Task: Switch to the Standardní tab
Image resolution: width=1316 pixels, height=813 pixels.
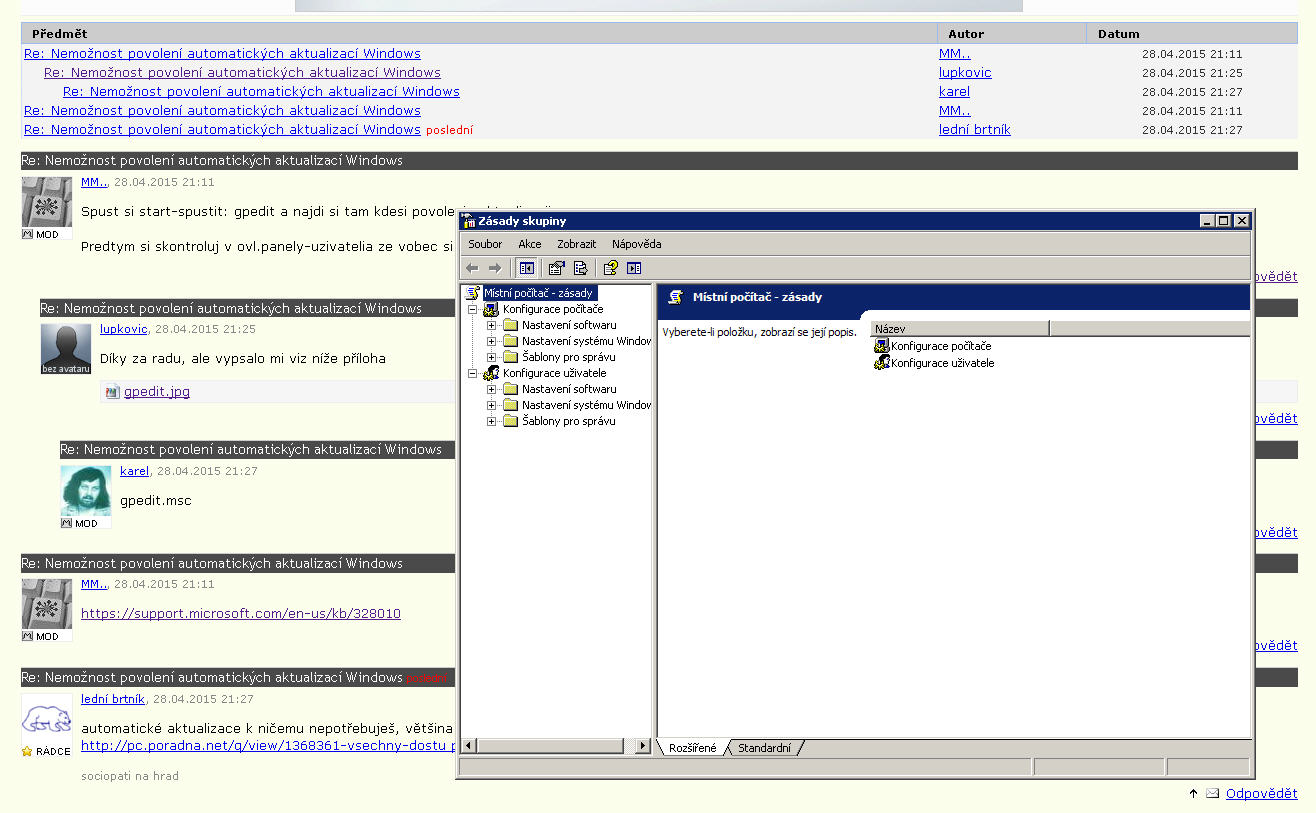Action: coord(764,748)
